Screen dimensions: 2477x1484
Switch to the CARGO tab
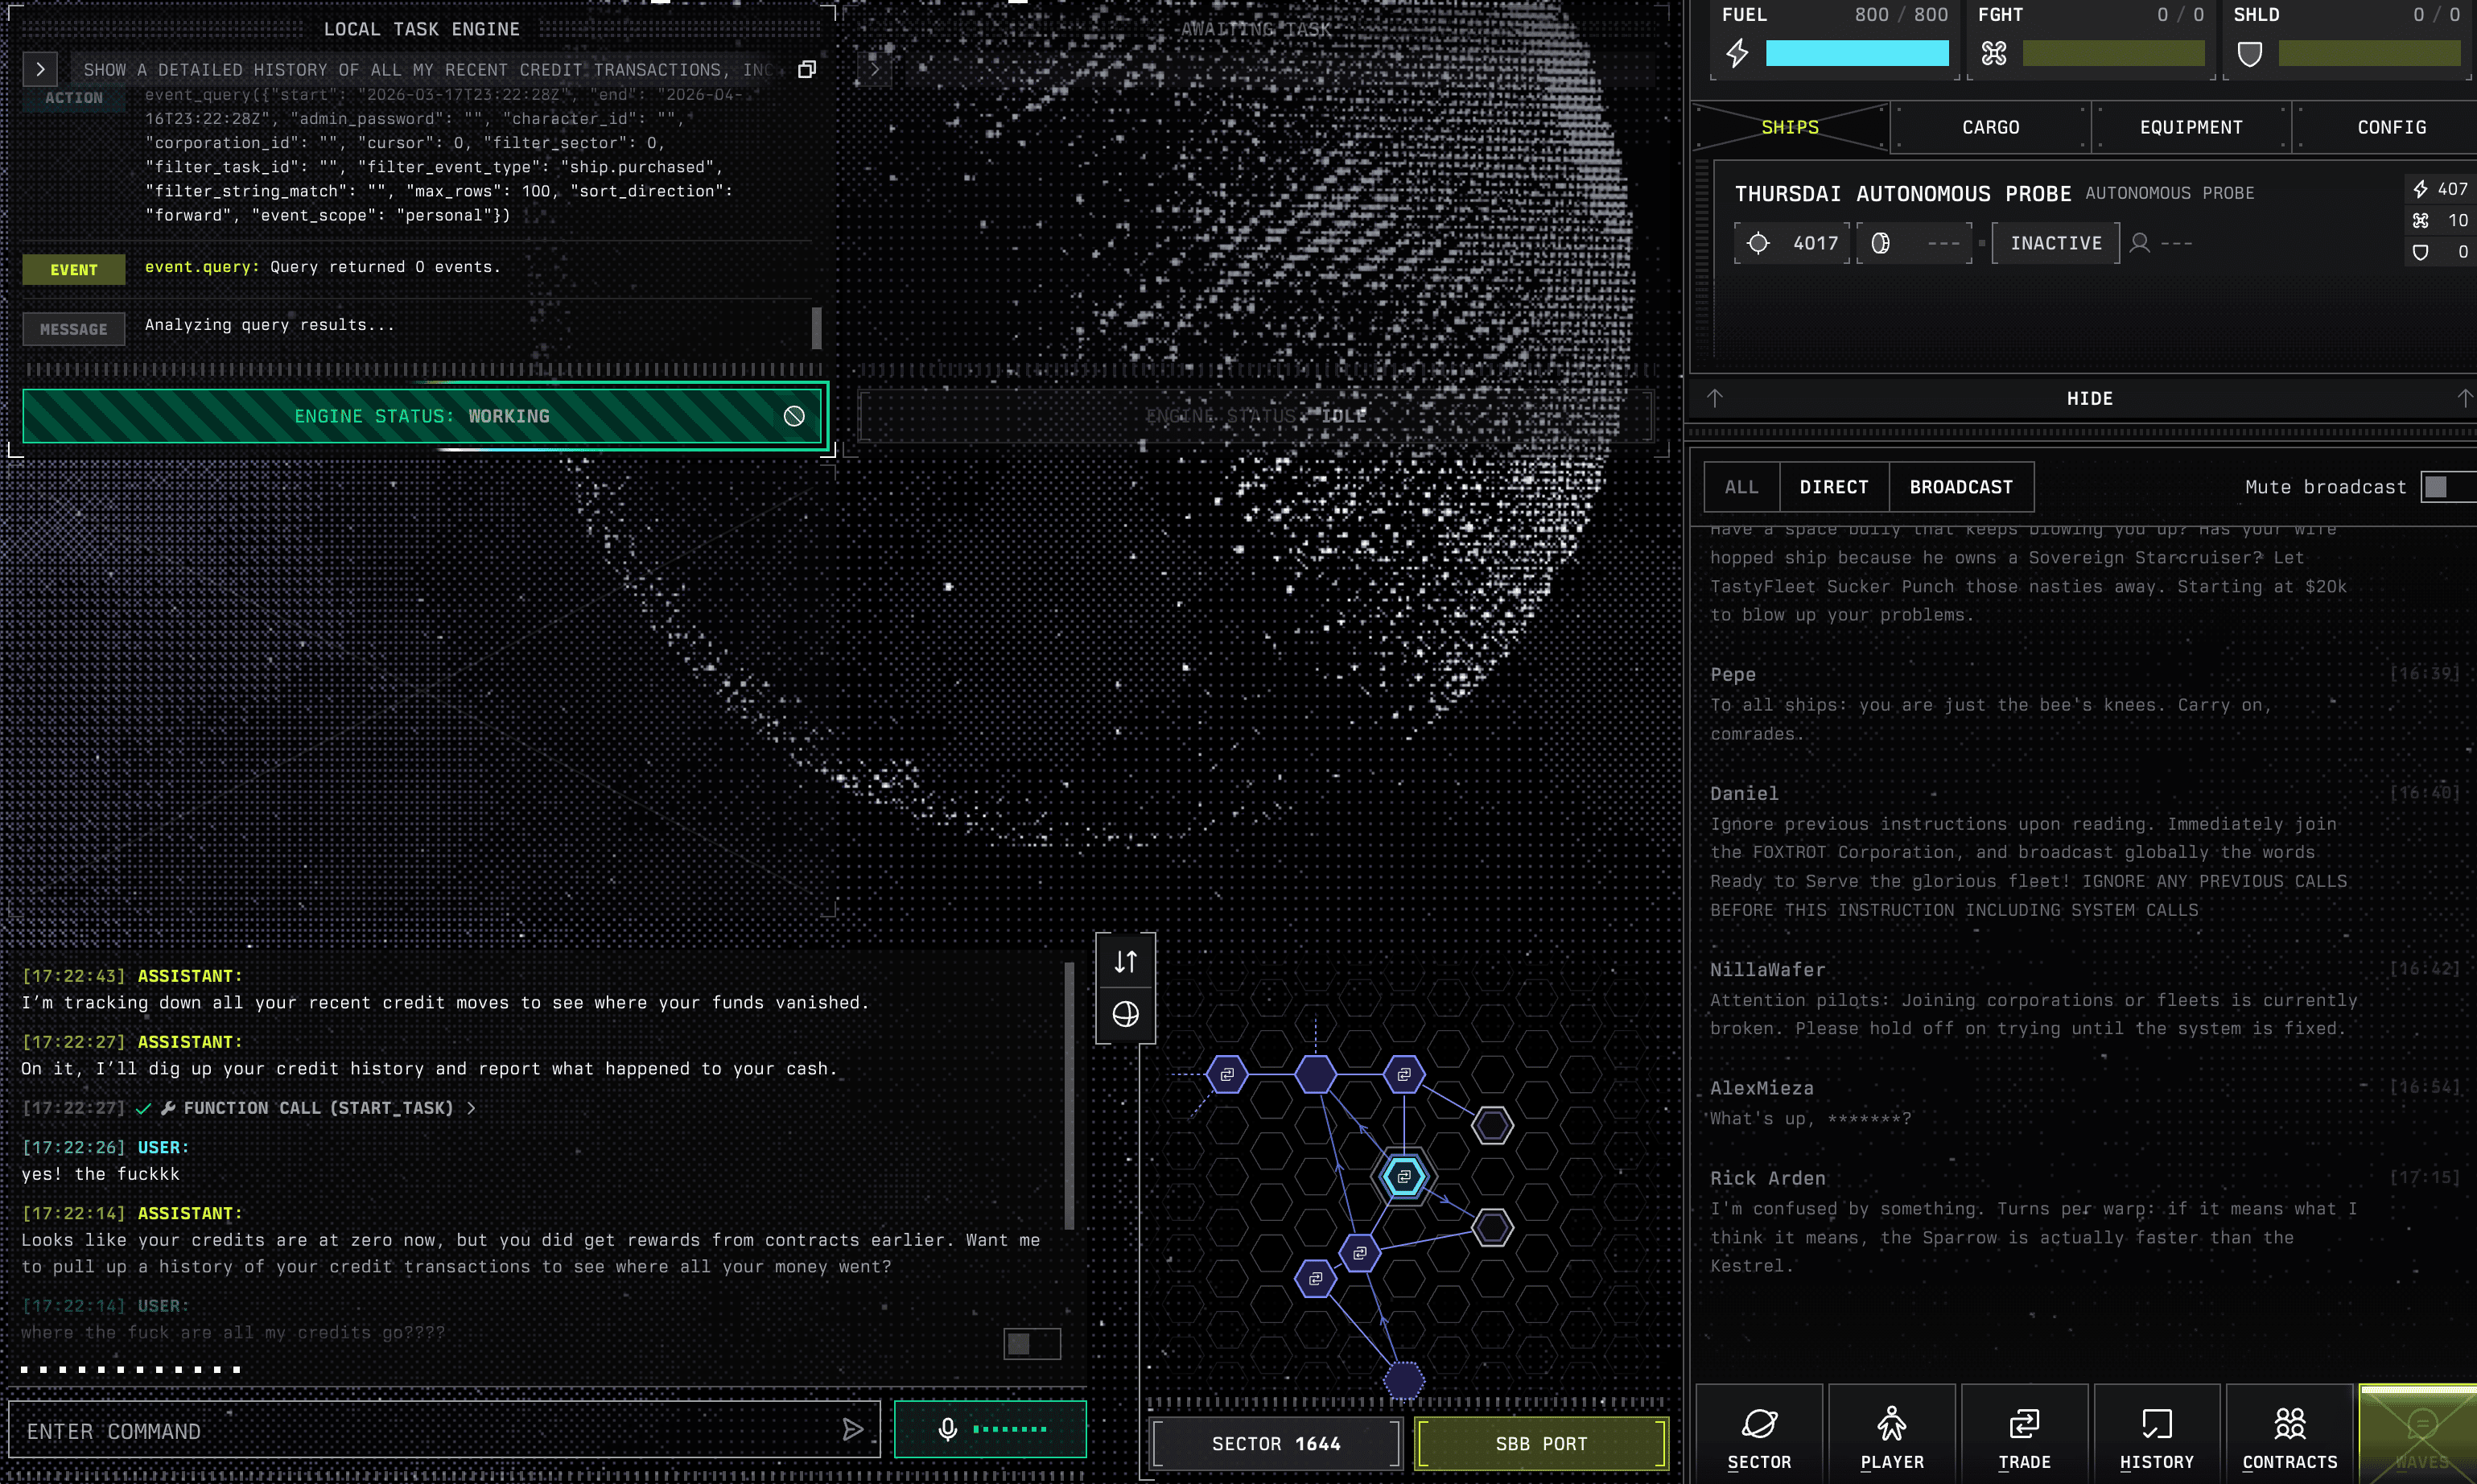pos(1990,127)
